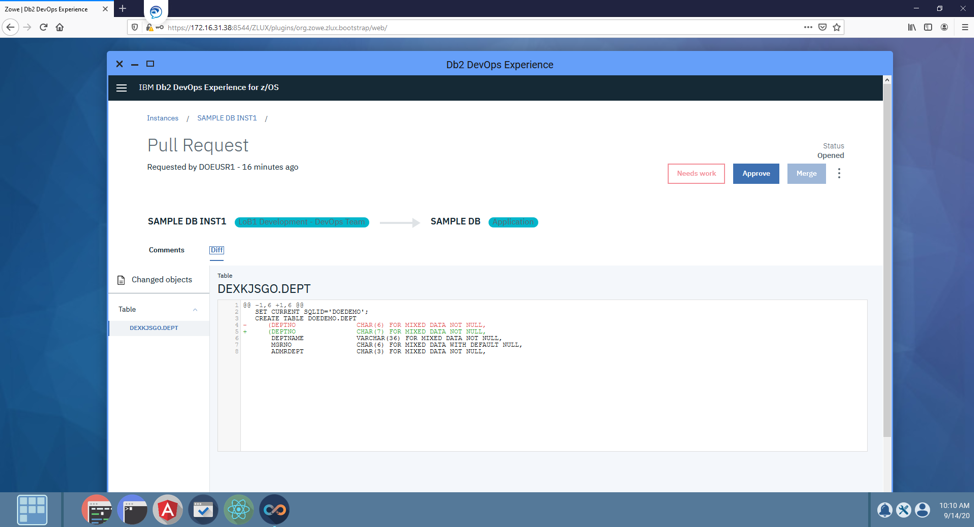Click the Zowe settings tools icon in tray
This screenshot has width=974, height=527.
[x=904, y=510]
